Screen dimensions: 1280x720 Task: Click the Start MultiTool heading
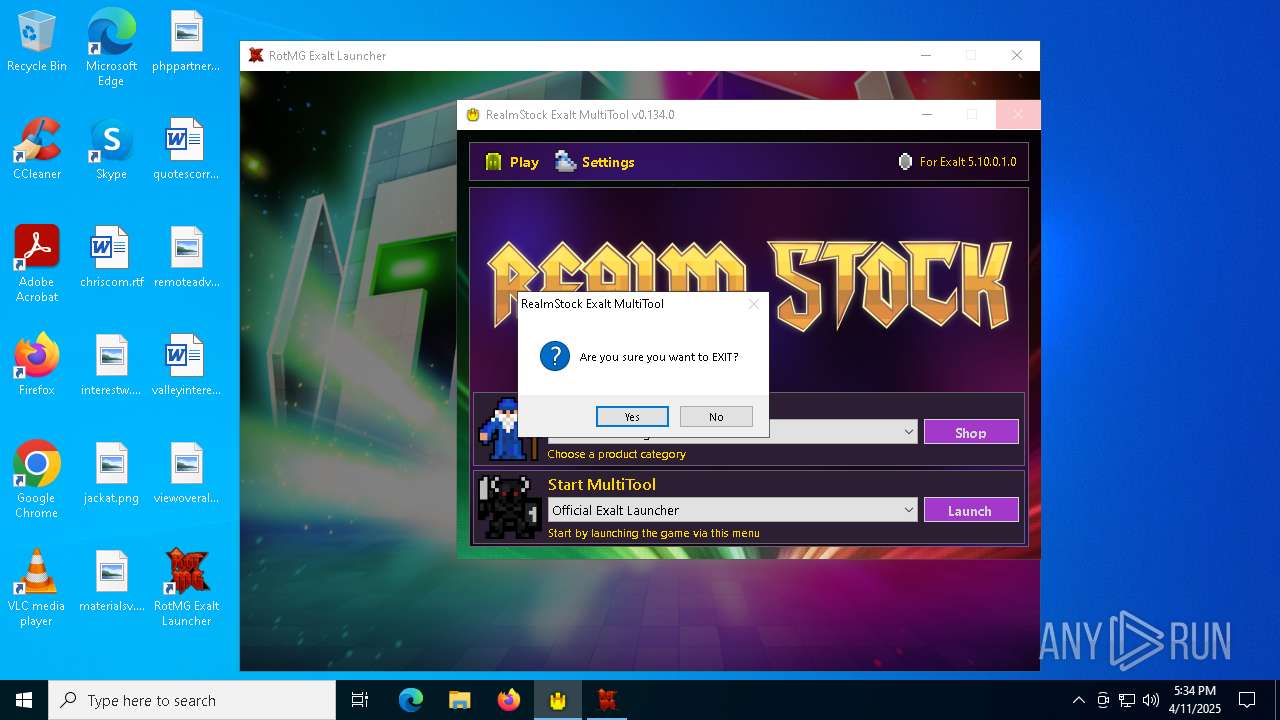coord(602,484)
